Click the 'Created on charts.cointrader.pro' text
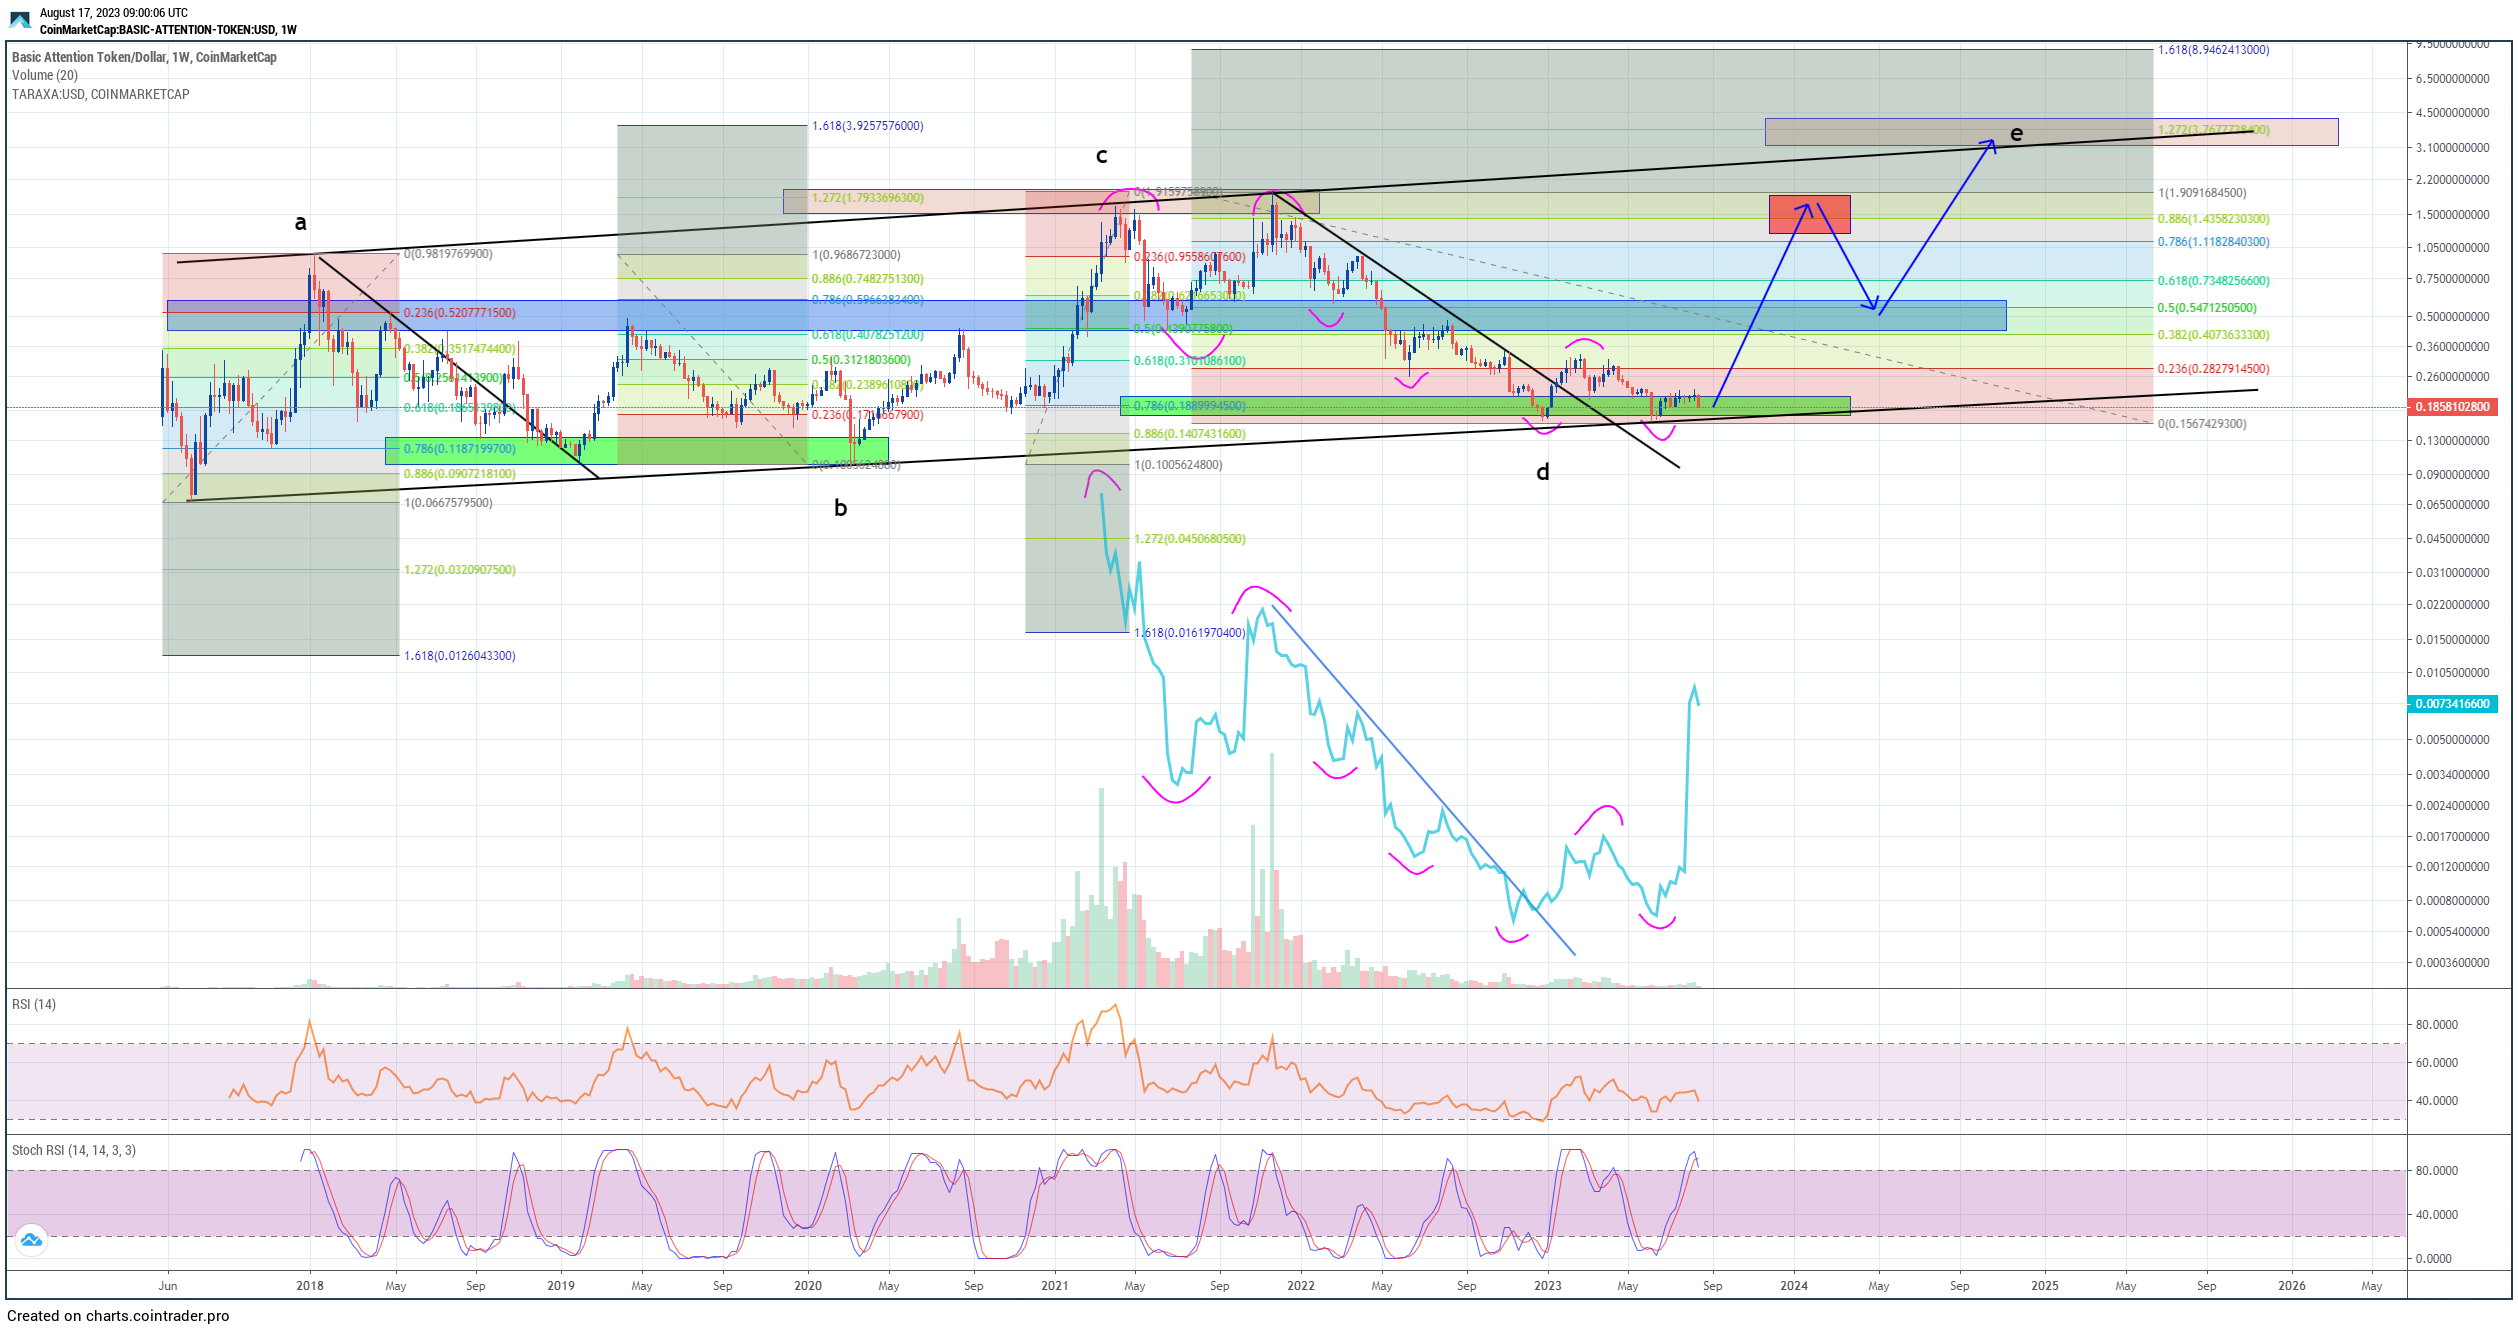2518x1330 pixels. [118, 1316]
